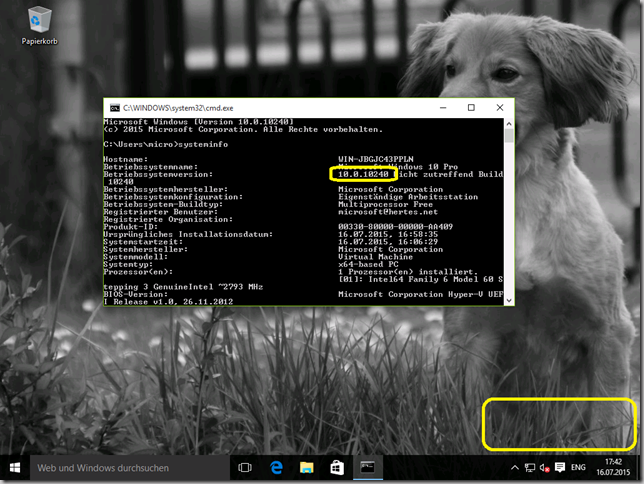644x484 pixels.
Task: Click the 'Virtual Machine' system model text
Action: click(375, 257)
